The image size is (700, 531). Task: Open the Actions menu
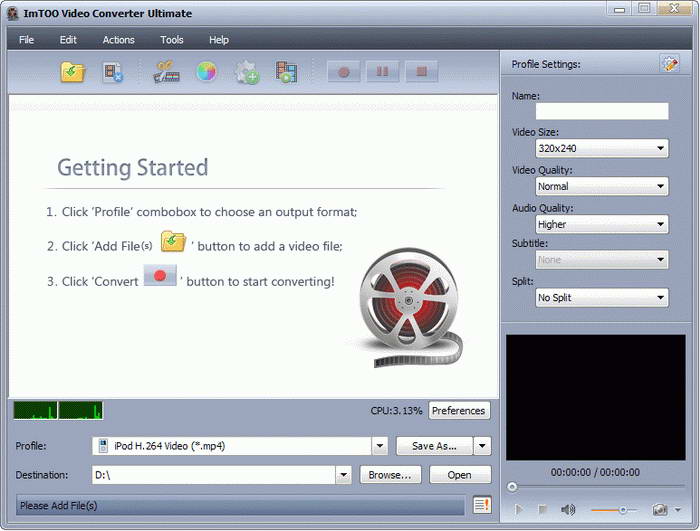coord(118,40)
